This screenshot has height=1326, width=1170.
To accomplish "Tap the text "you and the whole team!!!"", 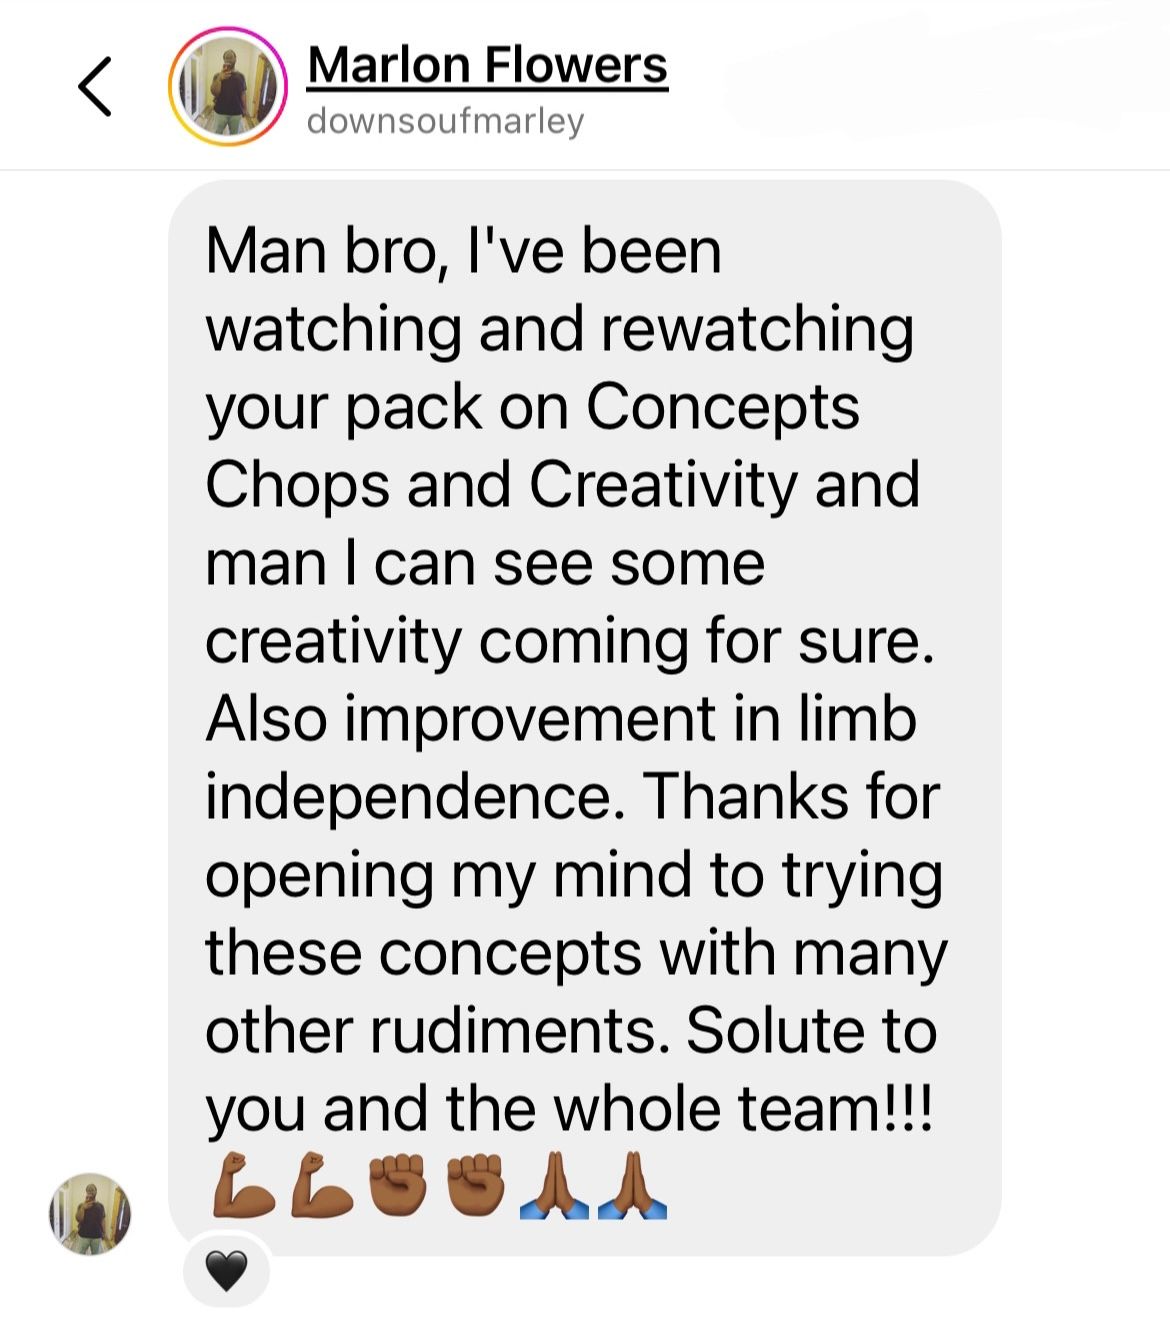I will tap(569, 1110).
